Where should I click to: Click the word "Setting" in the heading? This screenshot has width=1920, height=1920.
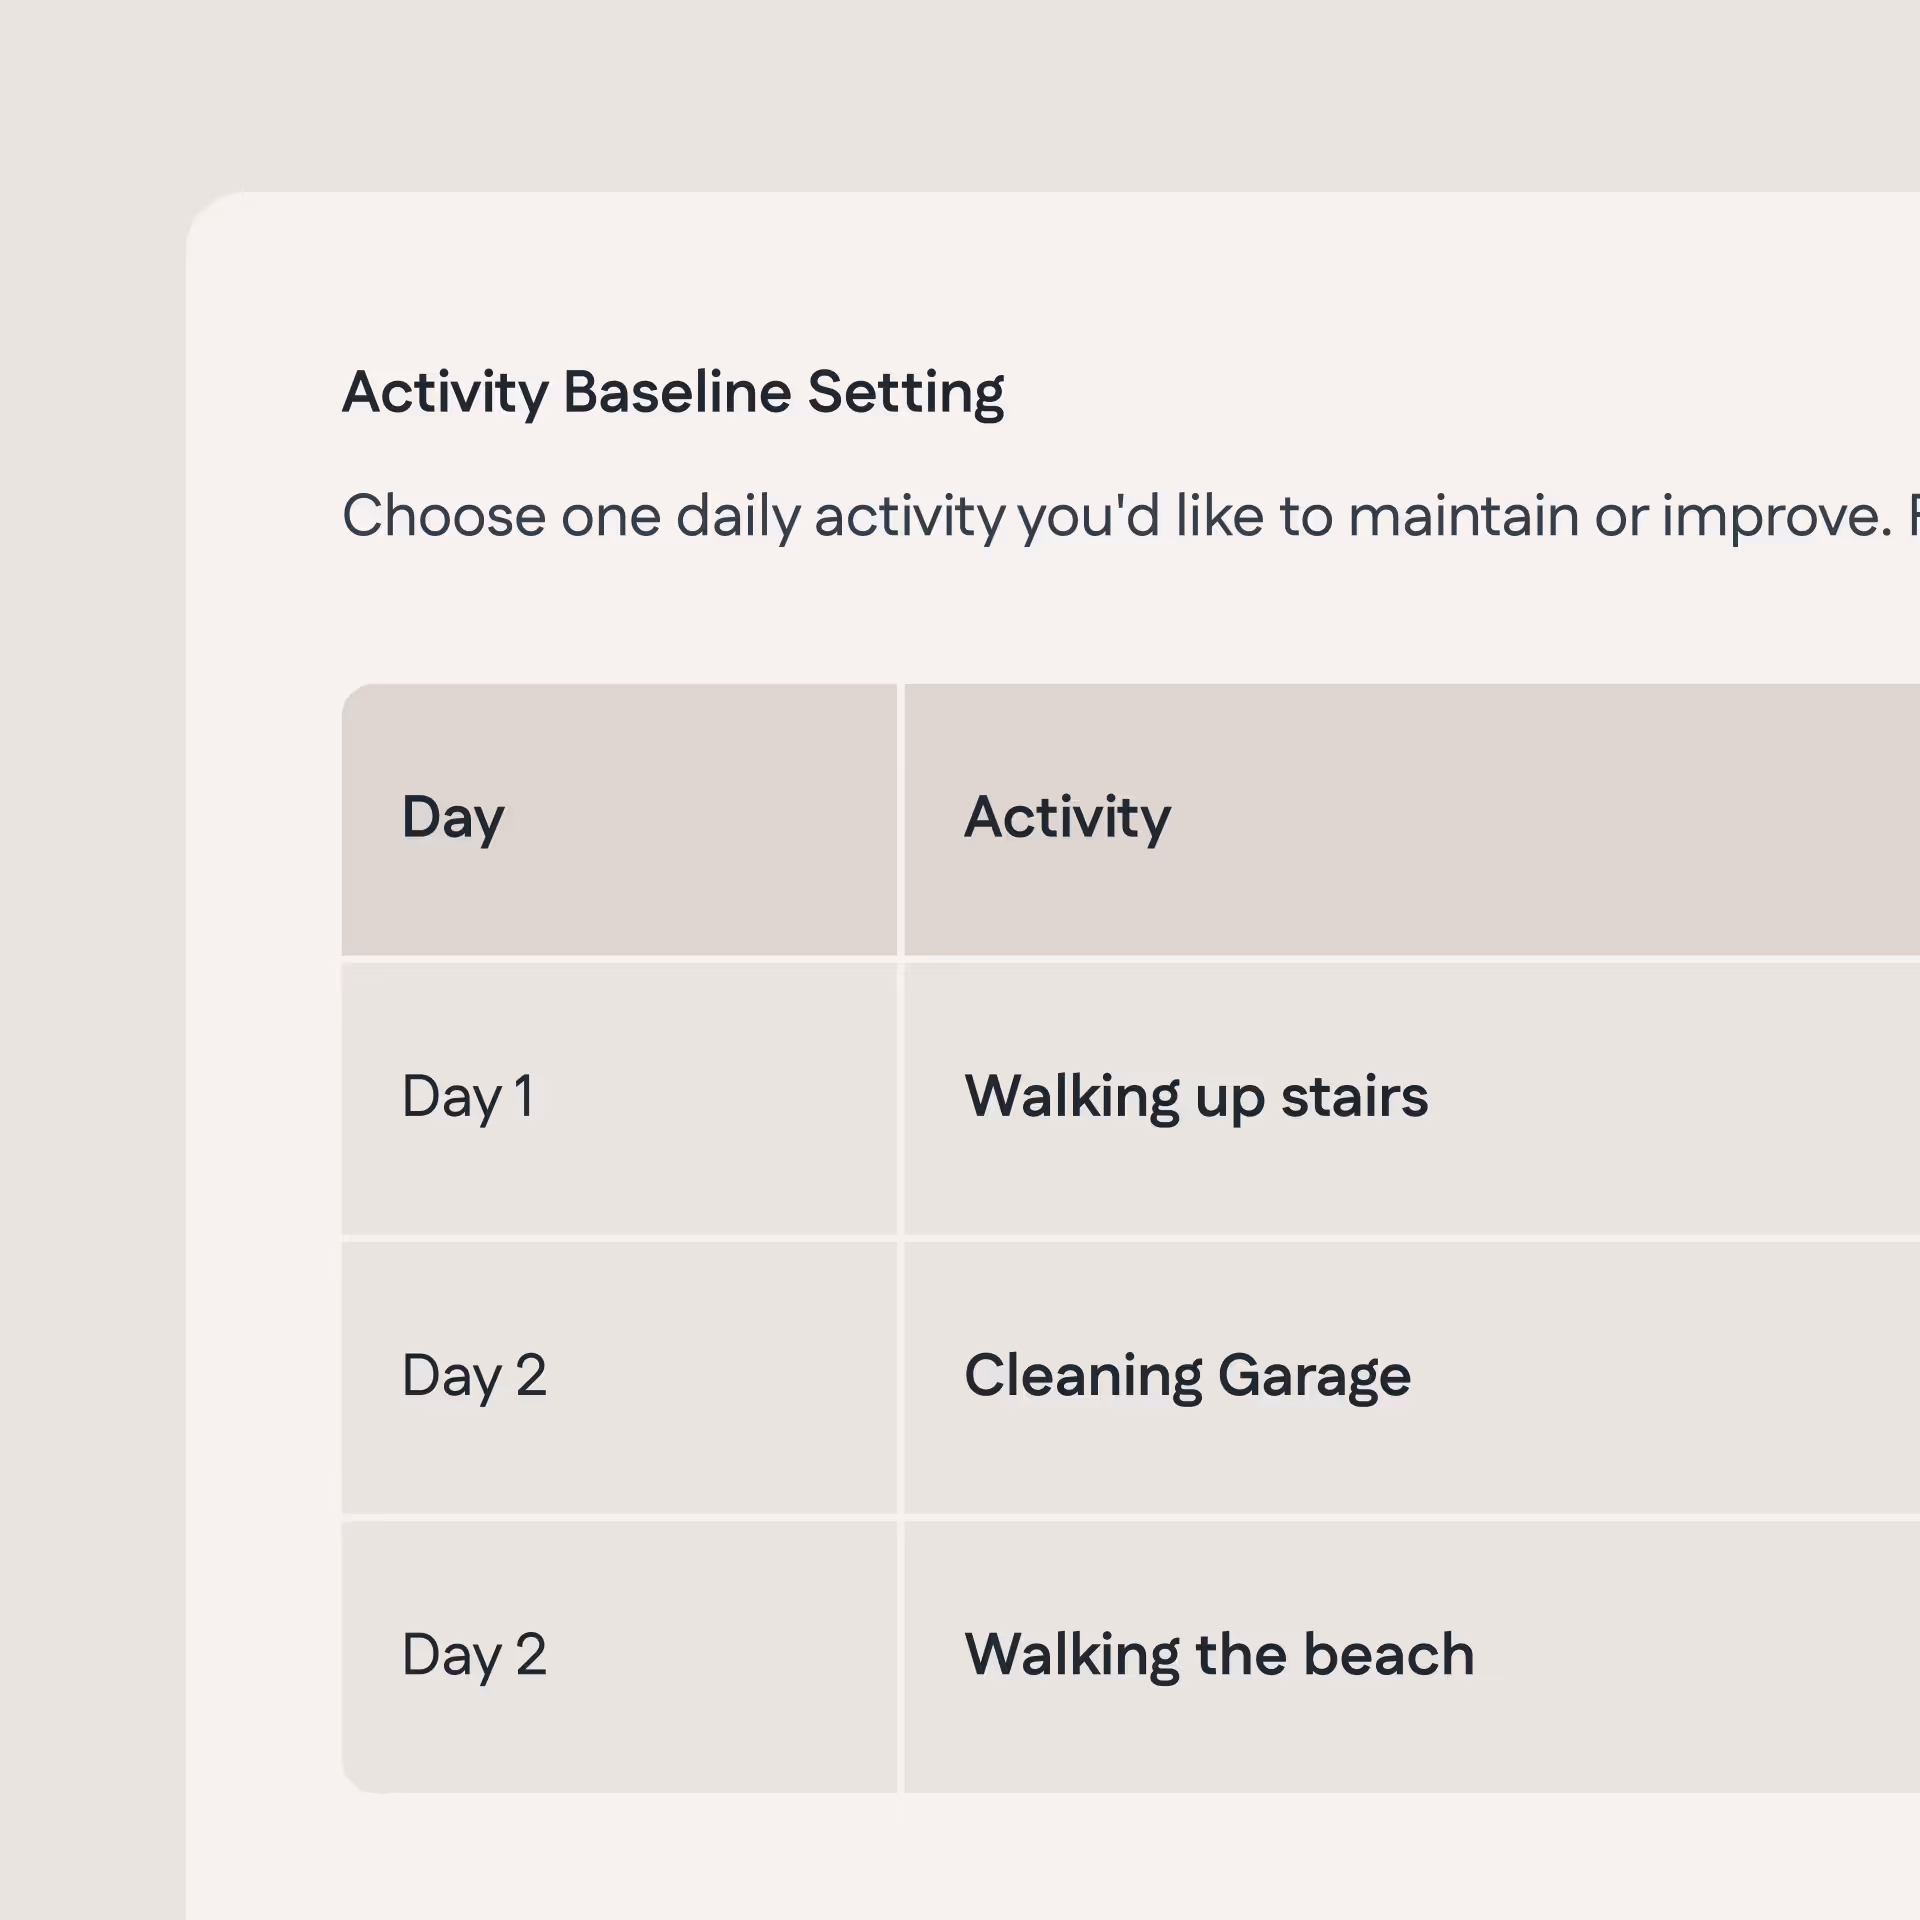pyautogui.click(x=905, y=392)
